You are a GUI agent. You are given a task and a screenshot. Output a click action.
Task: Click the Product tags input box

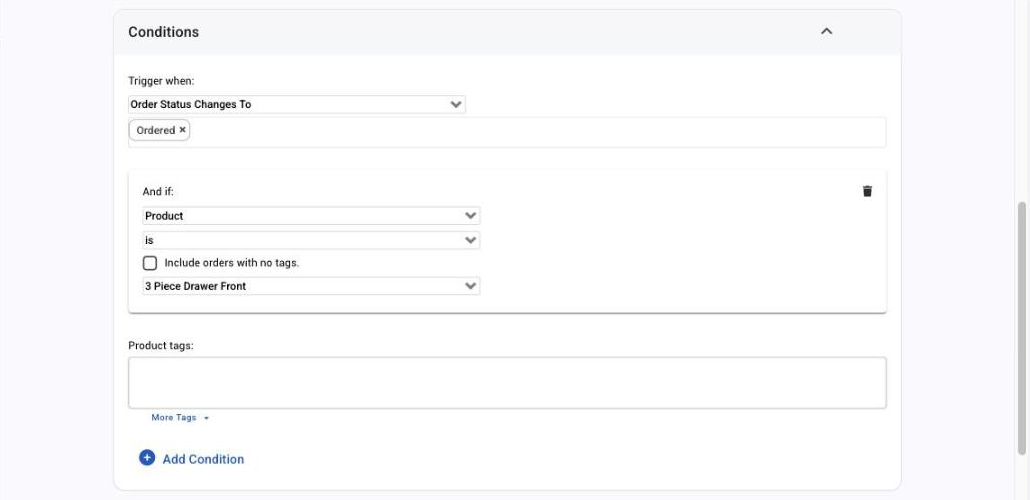[507, 383]
